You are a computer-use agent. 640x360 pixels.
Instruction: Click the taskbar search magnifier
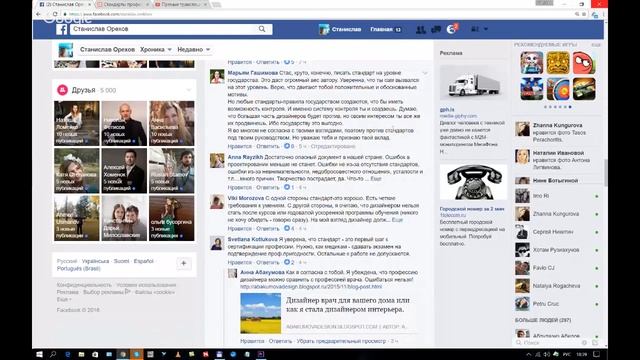[53, 354]
